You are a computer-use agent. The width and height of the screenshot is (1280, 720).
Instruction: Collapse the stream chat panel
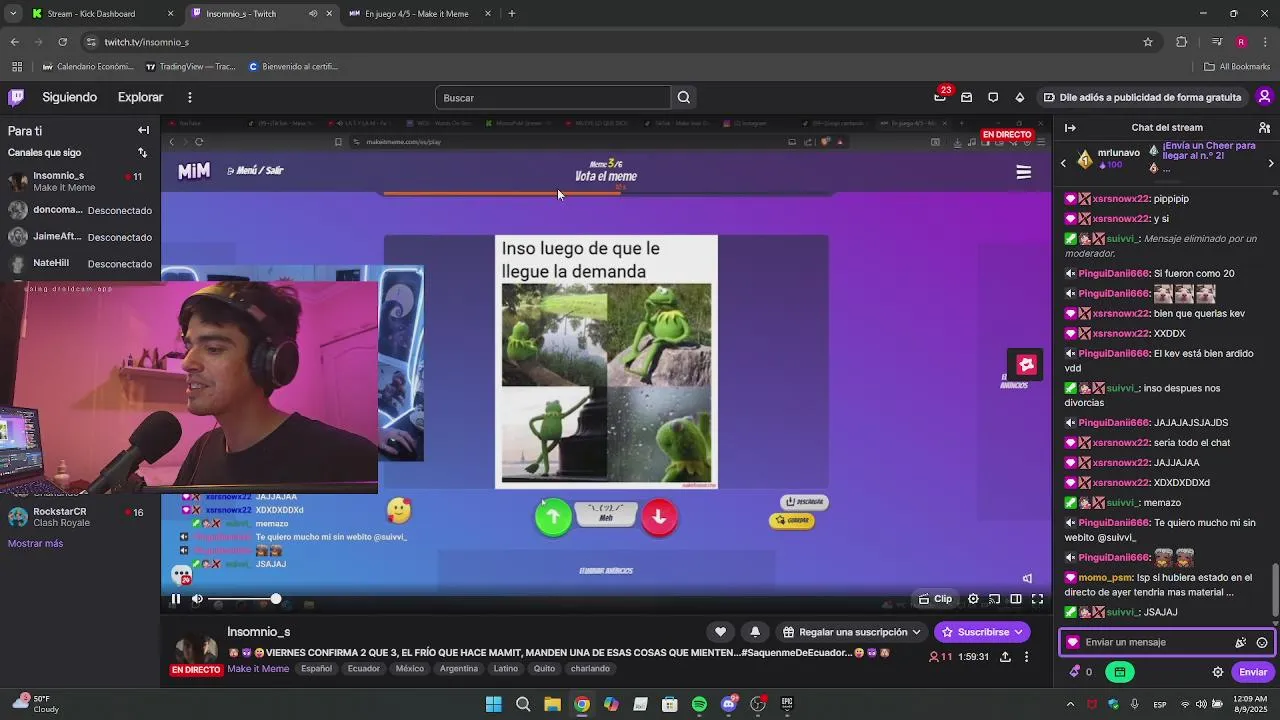[1070, 128]
